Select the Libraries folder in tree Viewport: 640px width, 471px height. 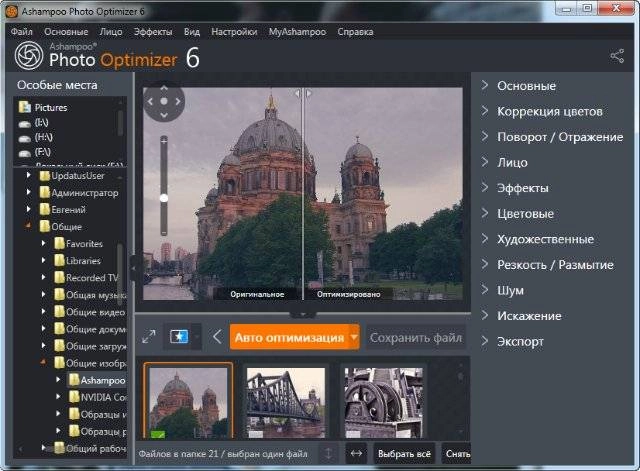[78, 260]
